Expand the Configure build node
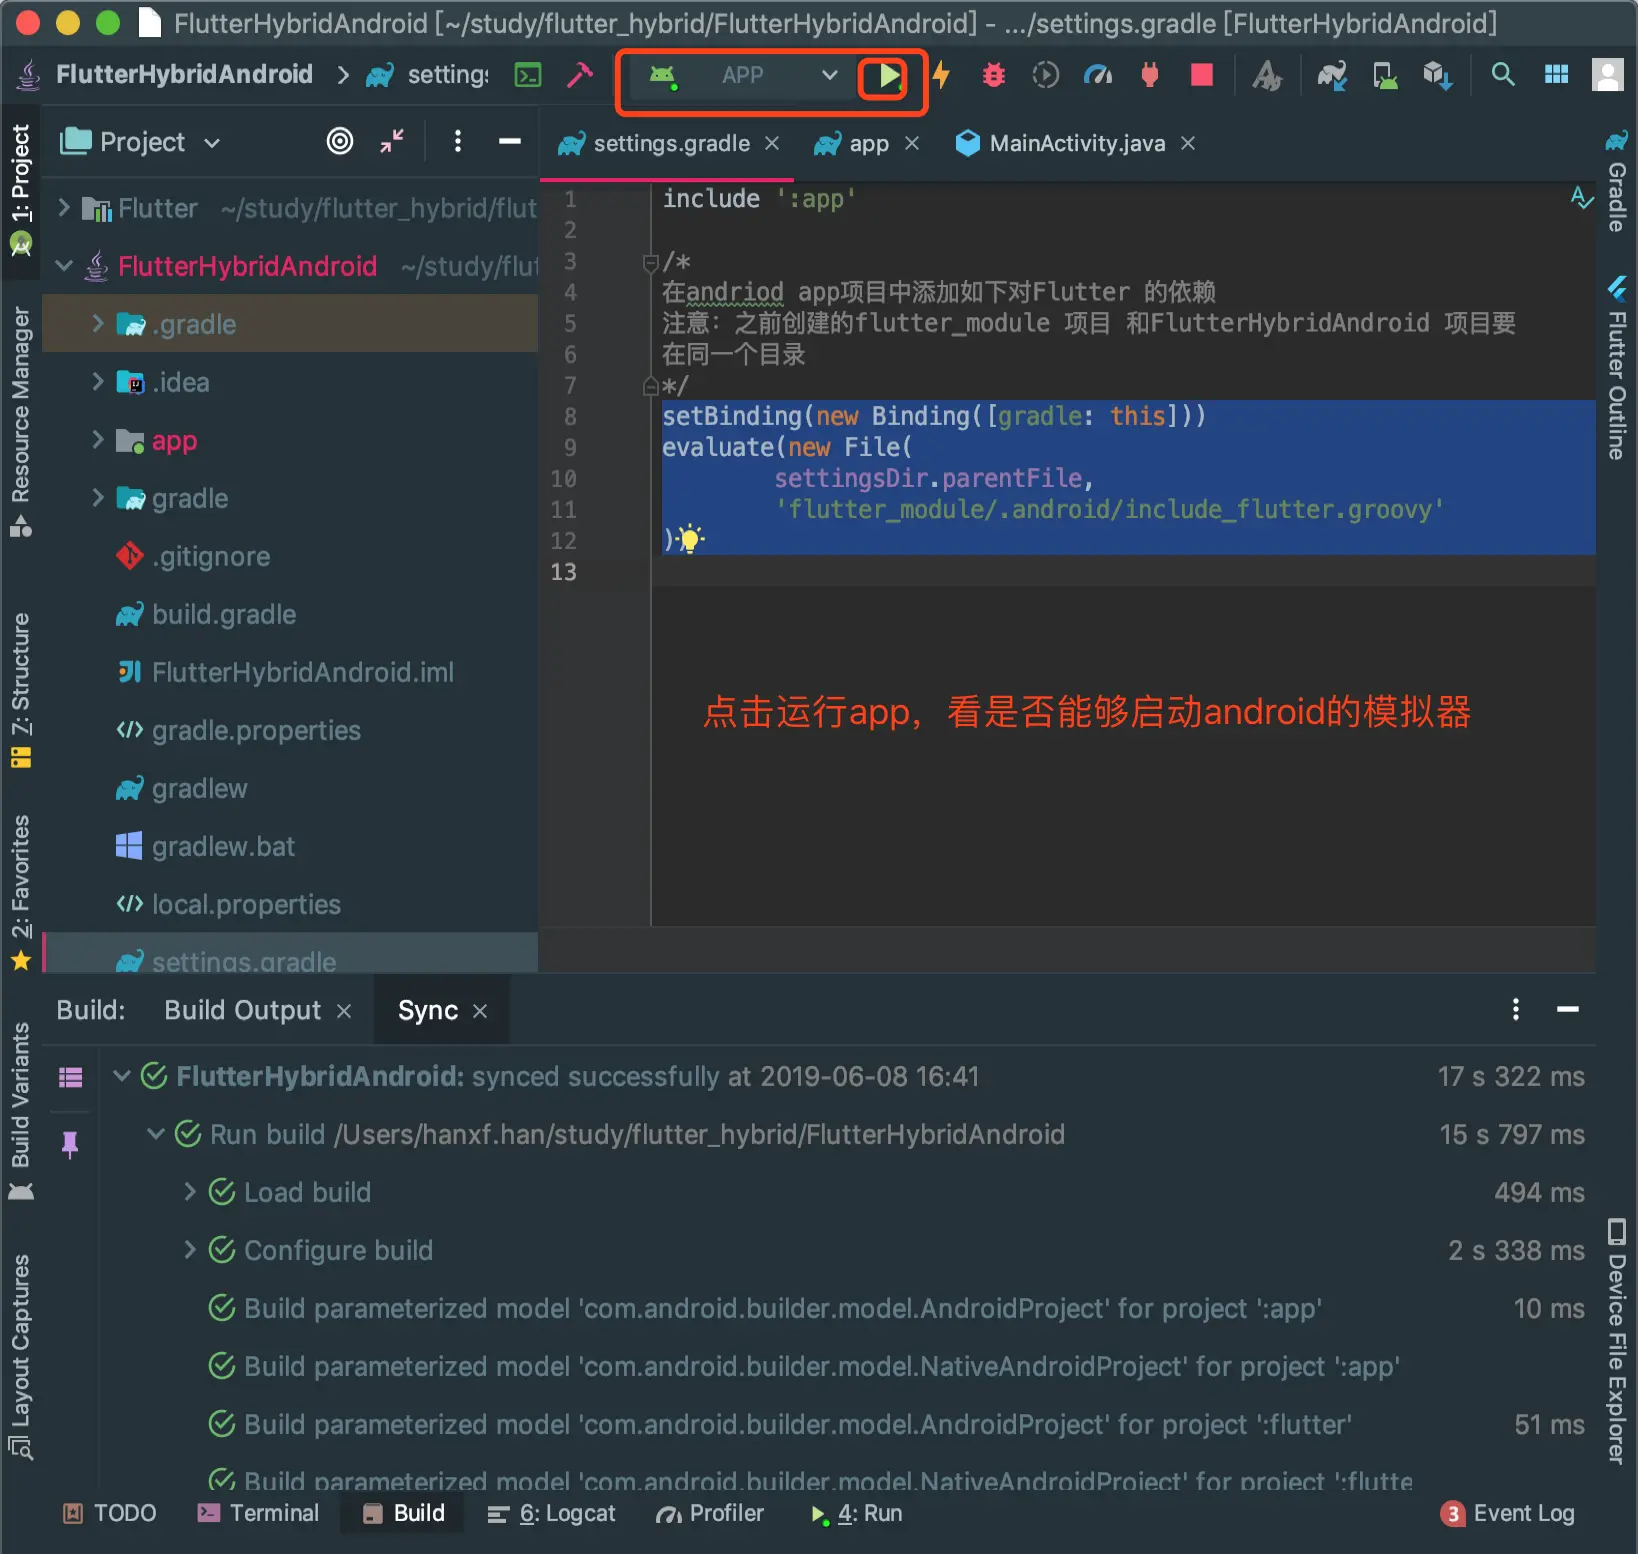This screenshot has width=1638, height=1554. pos(190,1250)
